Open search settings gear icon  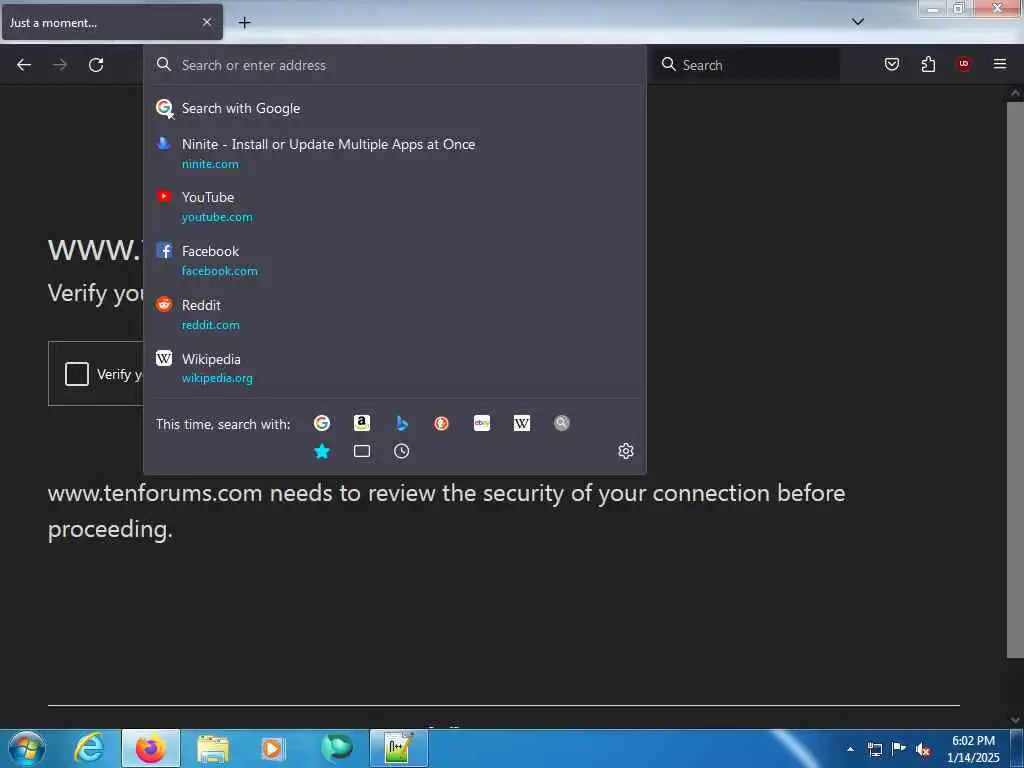[x=626, y=451]
